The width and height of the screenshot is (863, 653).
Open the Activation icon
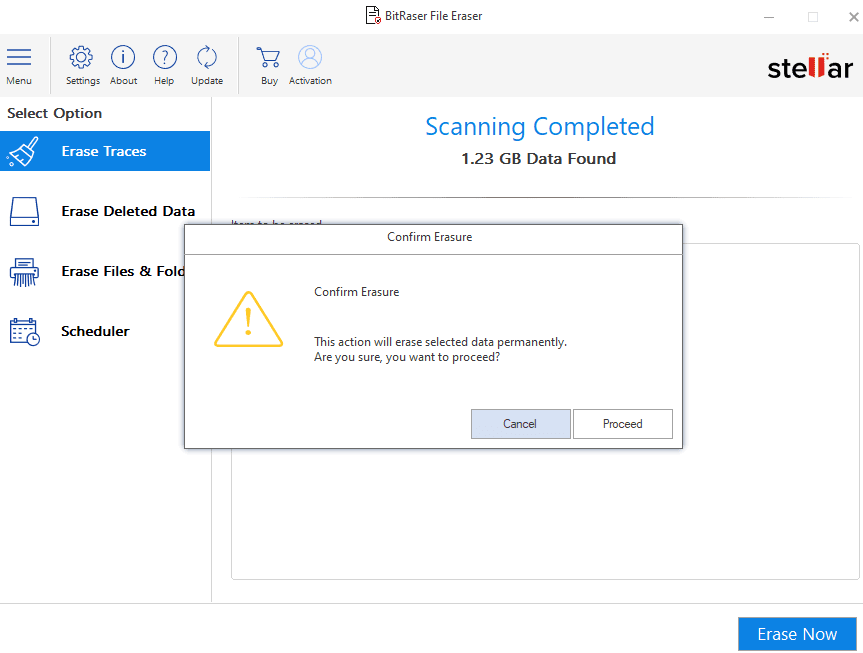(x=310, y=58)
